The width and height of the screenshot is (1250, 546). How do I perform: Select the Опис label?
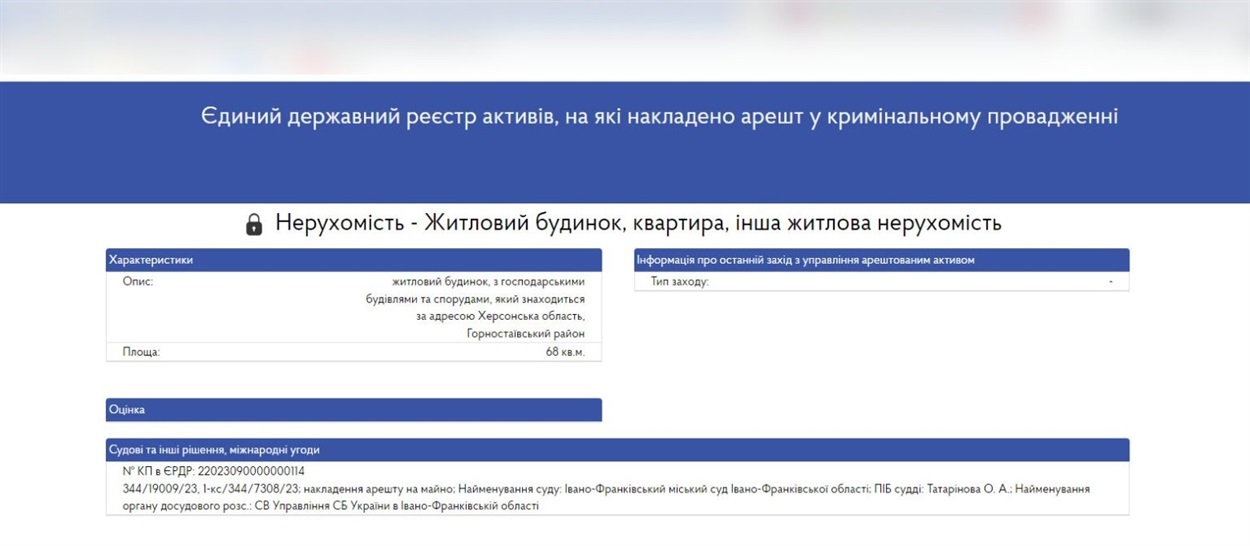click(138, 282)
